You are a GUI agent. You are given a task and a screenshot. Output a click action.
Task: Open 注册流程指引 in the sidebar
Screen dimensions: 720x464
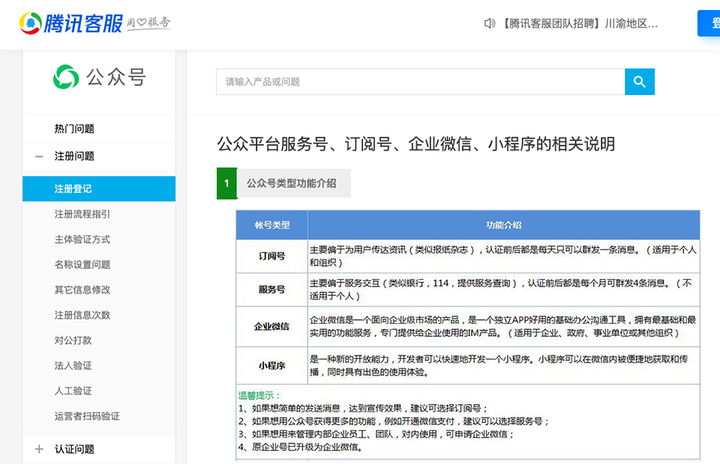coord(82,214)
